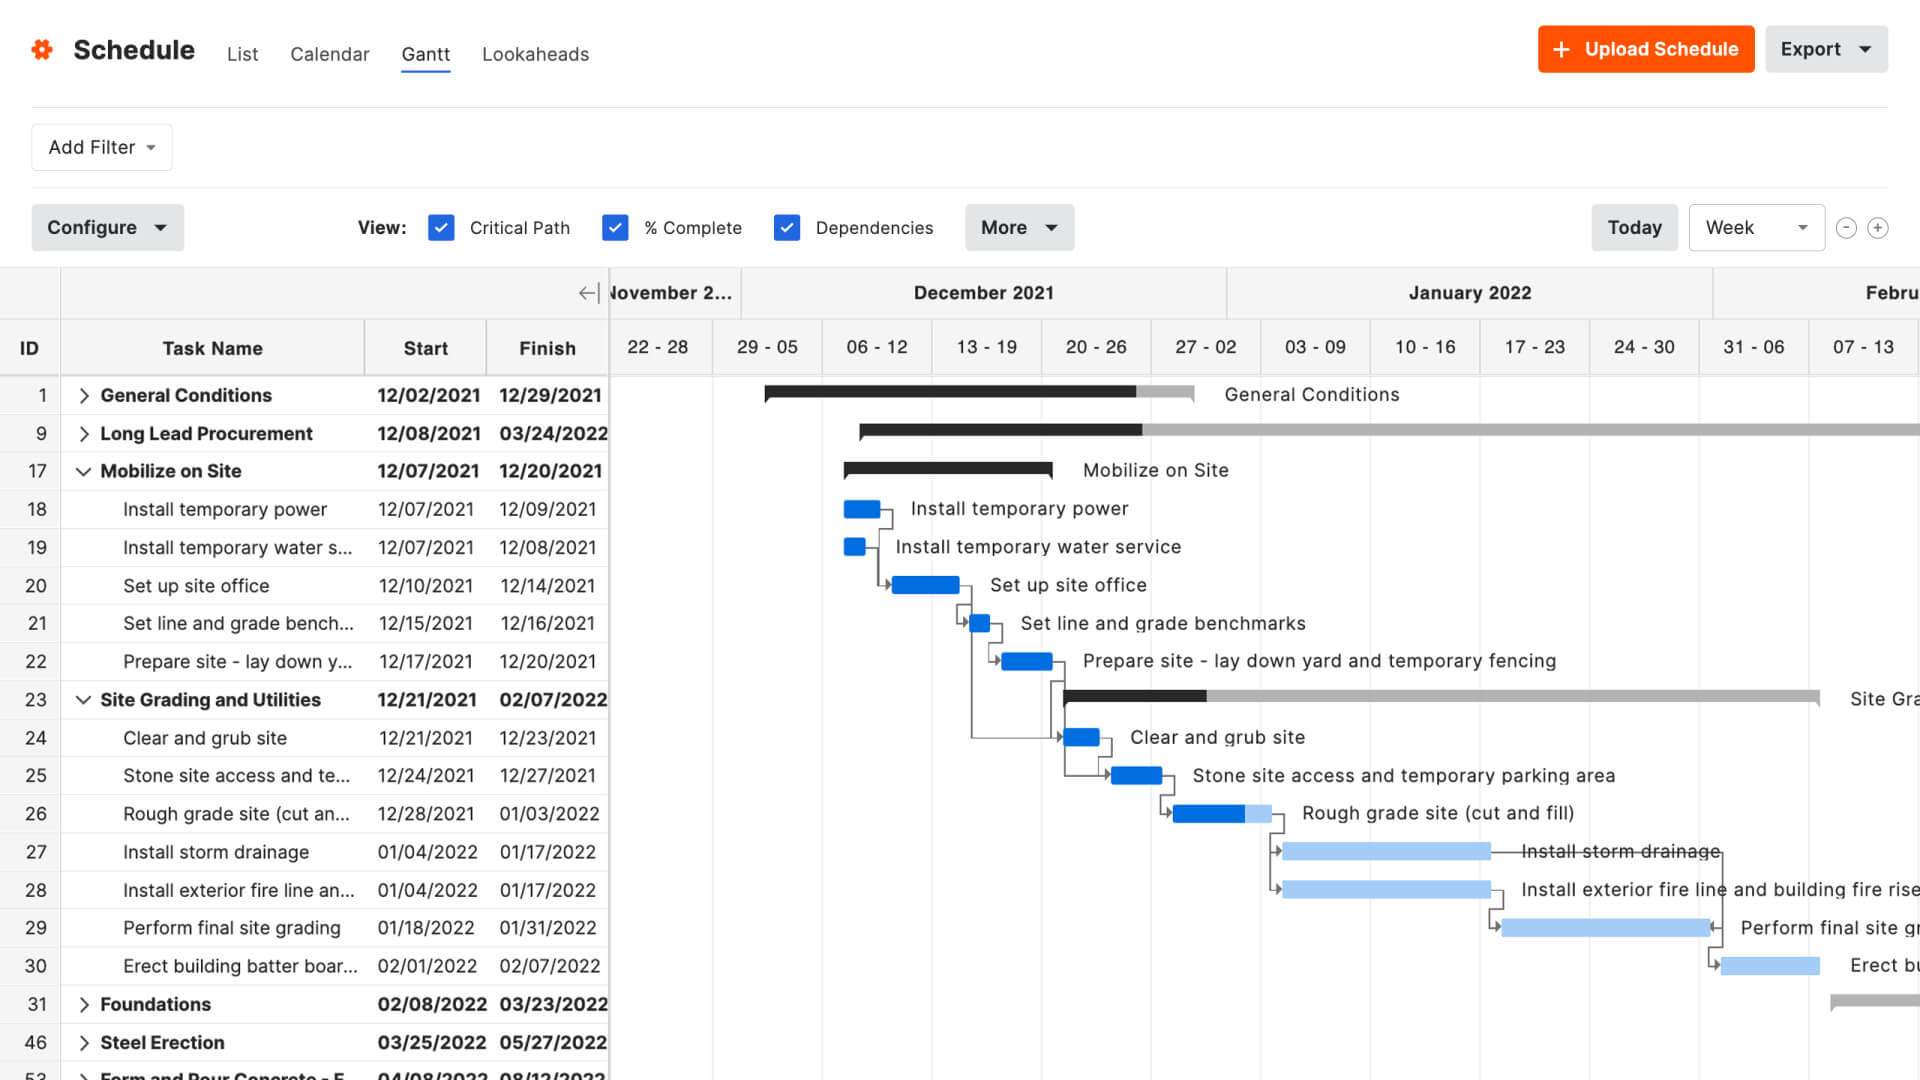Image resolution: width=1920 pixels, height=1080 pixels.
Task: Click the January 2022 month header
Action: coord(1470,293)
